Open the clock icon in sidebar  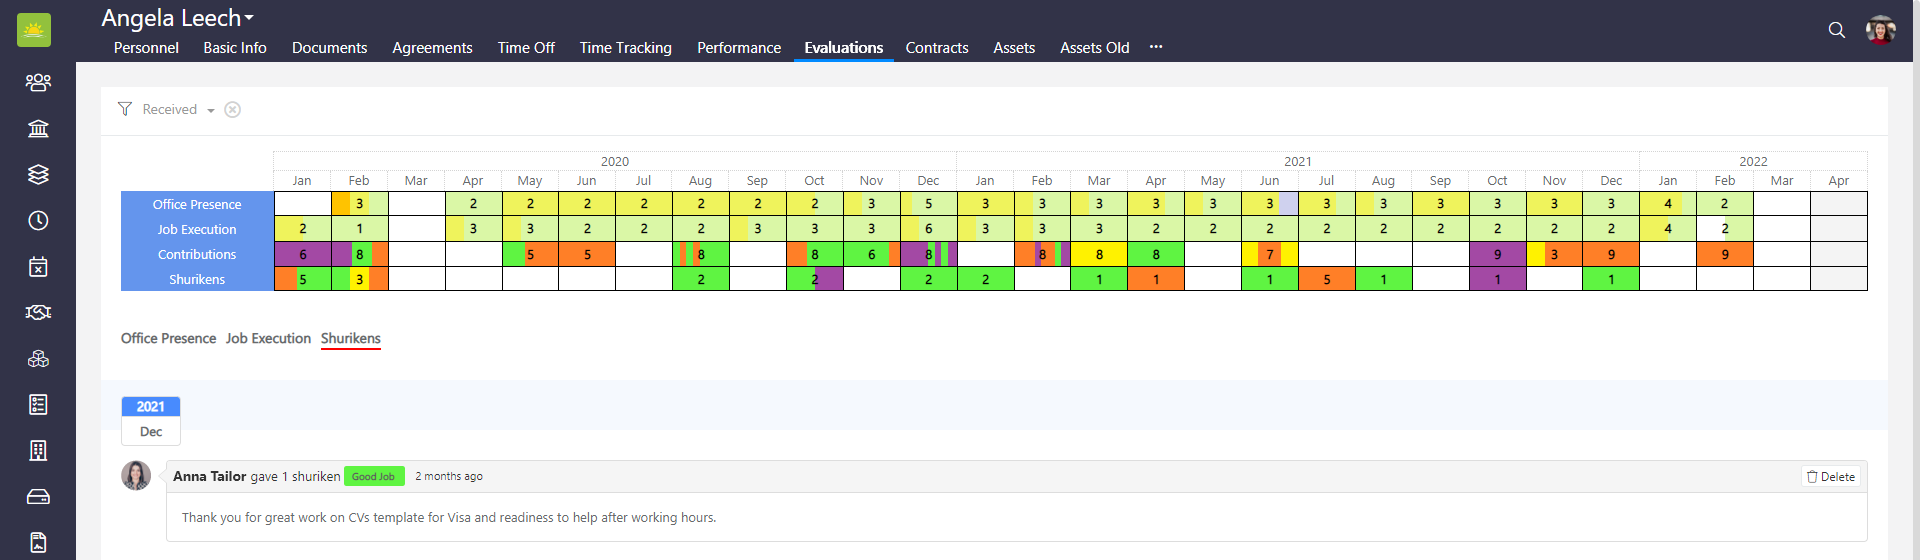[38, 220]
